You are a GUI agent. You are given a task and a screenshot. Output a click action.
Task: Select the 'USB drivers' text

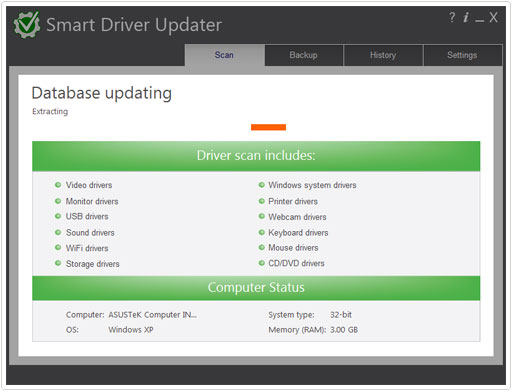(x=87, y=217)
